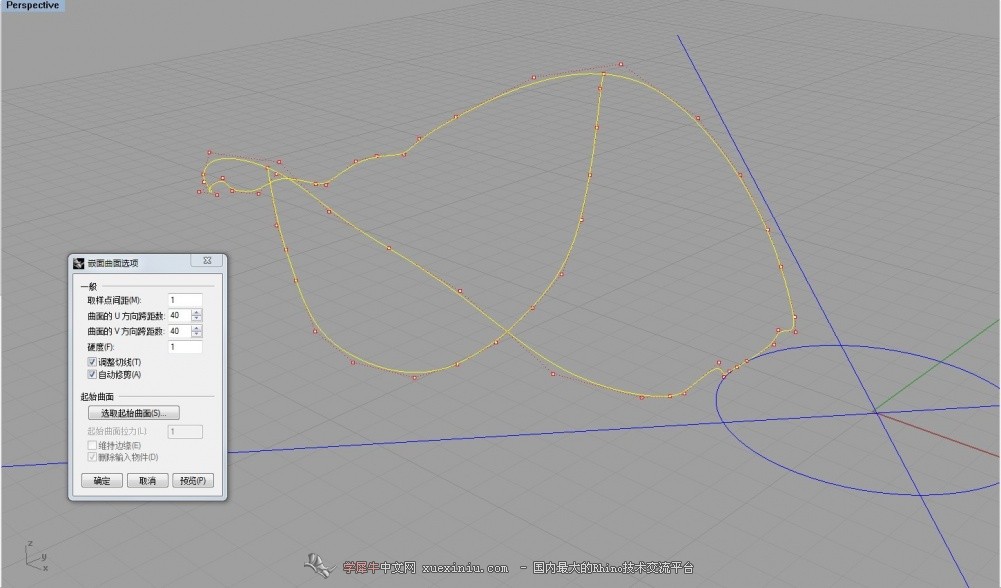Close the 嵌面曲面选项 dialog
This screenshot has height=588, width=1001.
pyautogui.click(x=207, y=260)
